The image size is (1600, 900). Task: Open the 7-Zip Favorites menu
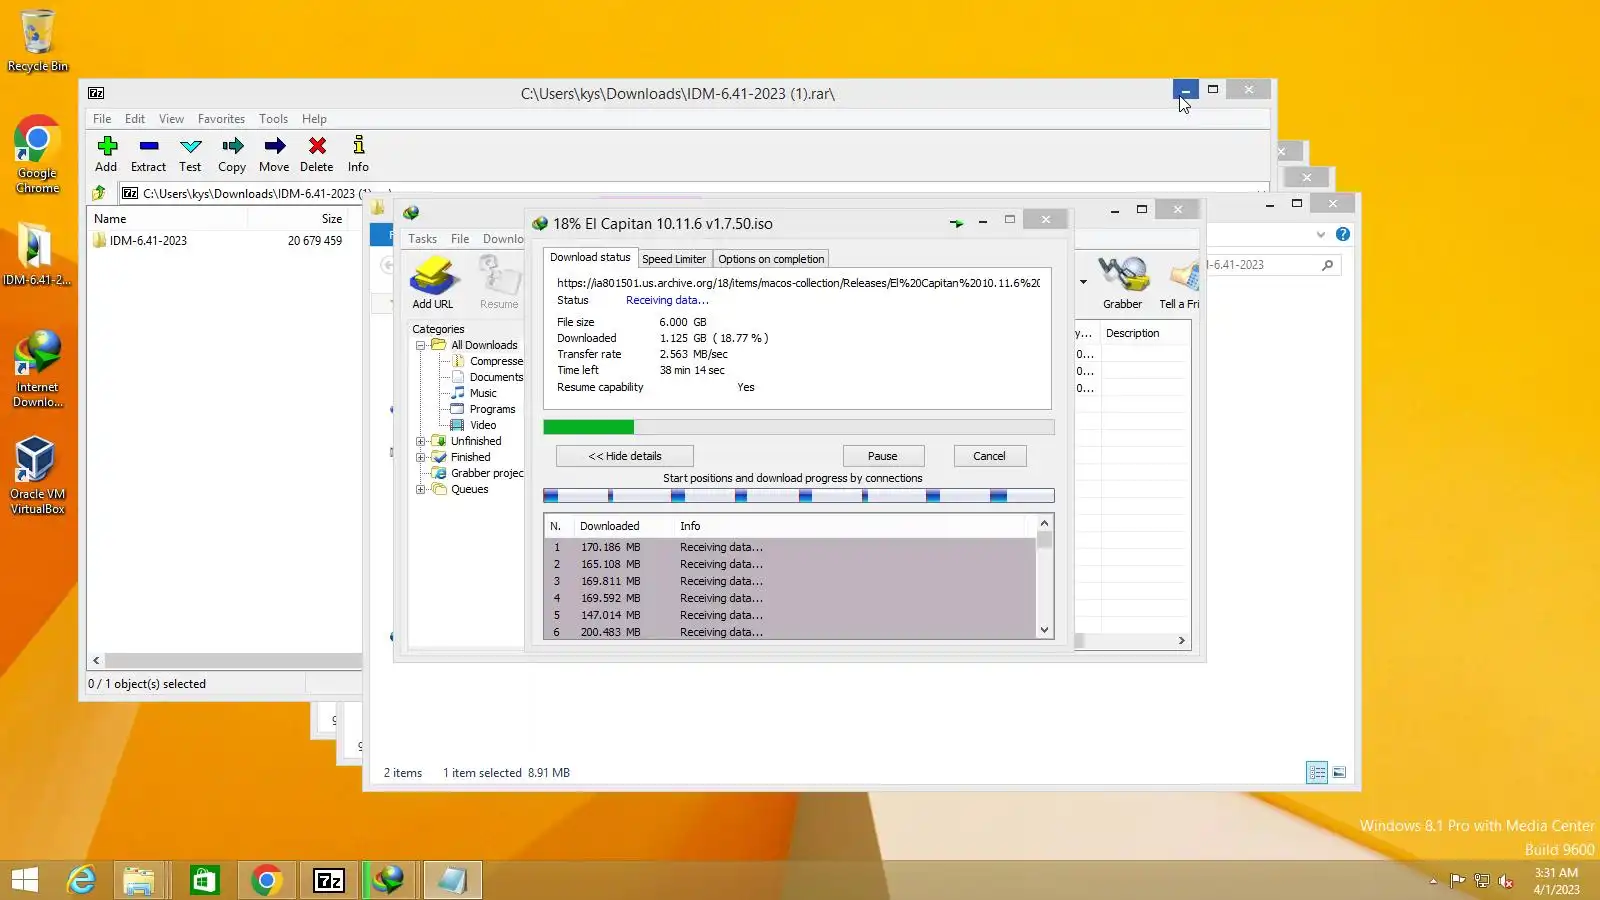221,118
